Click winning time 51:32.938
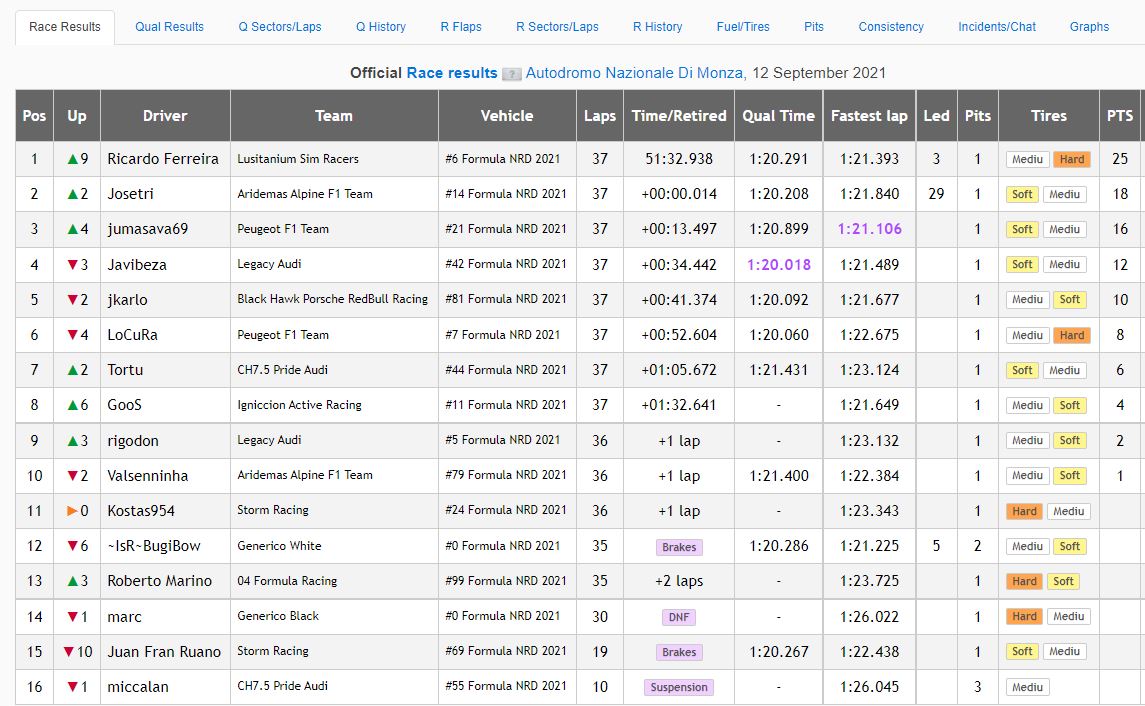1145x706 pixels. point(678,159)
